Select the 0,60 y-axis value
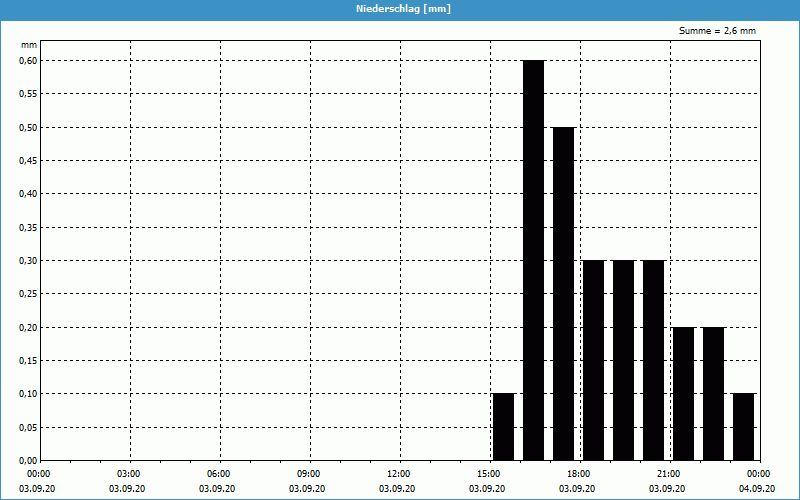 pyautogui.click(x=28, y=61)
